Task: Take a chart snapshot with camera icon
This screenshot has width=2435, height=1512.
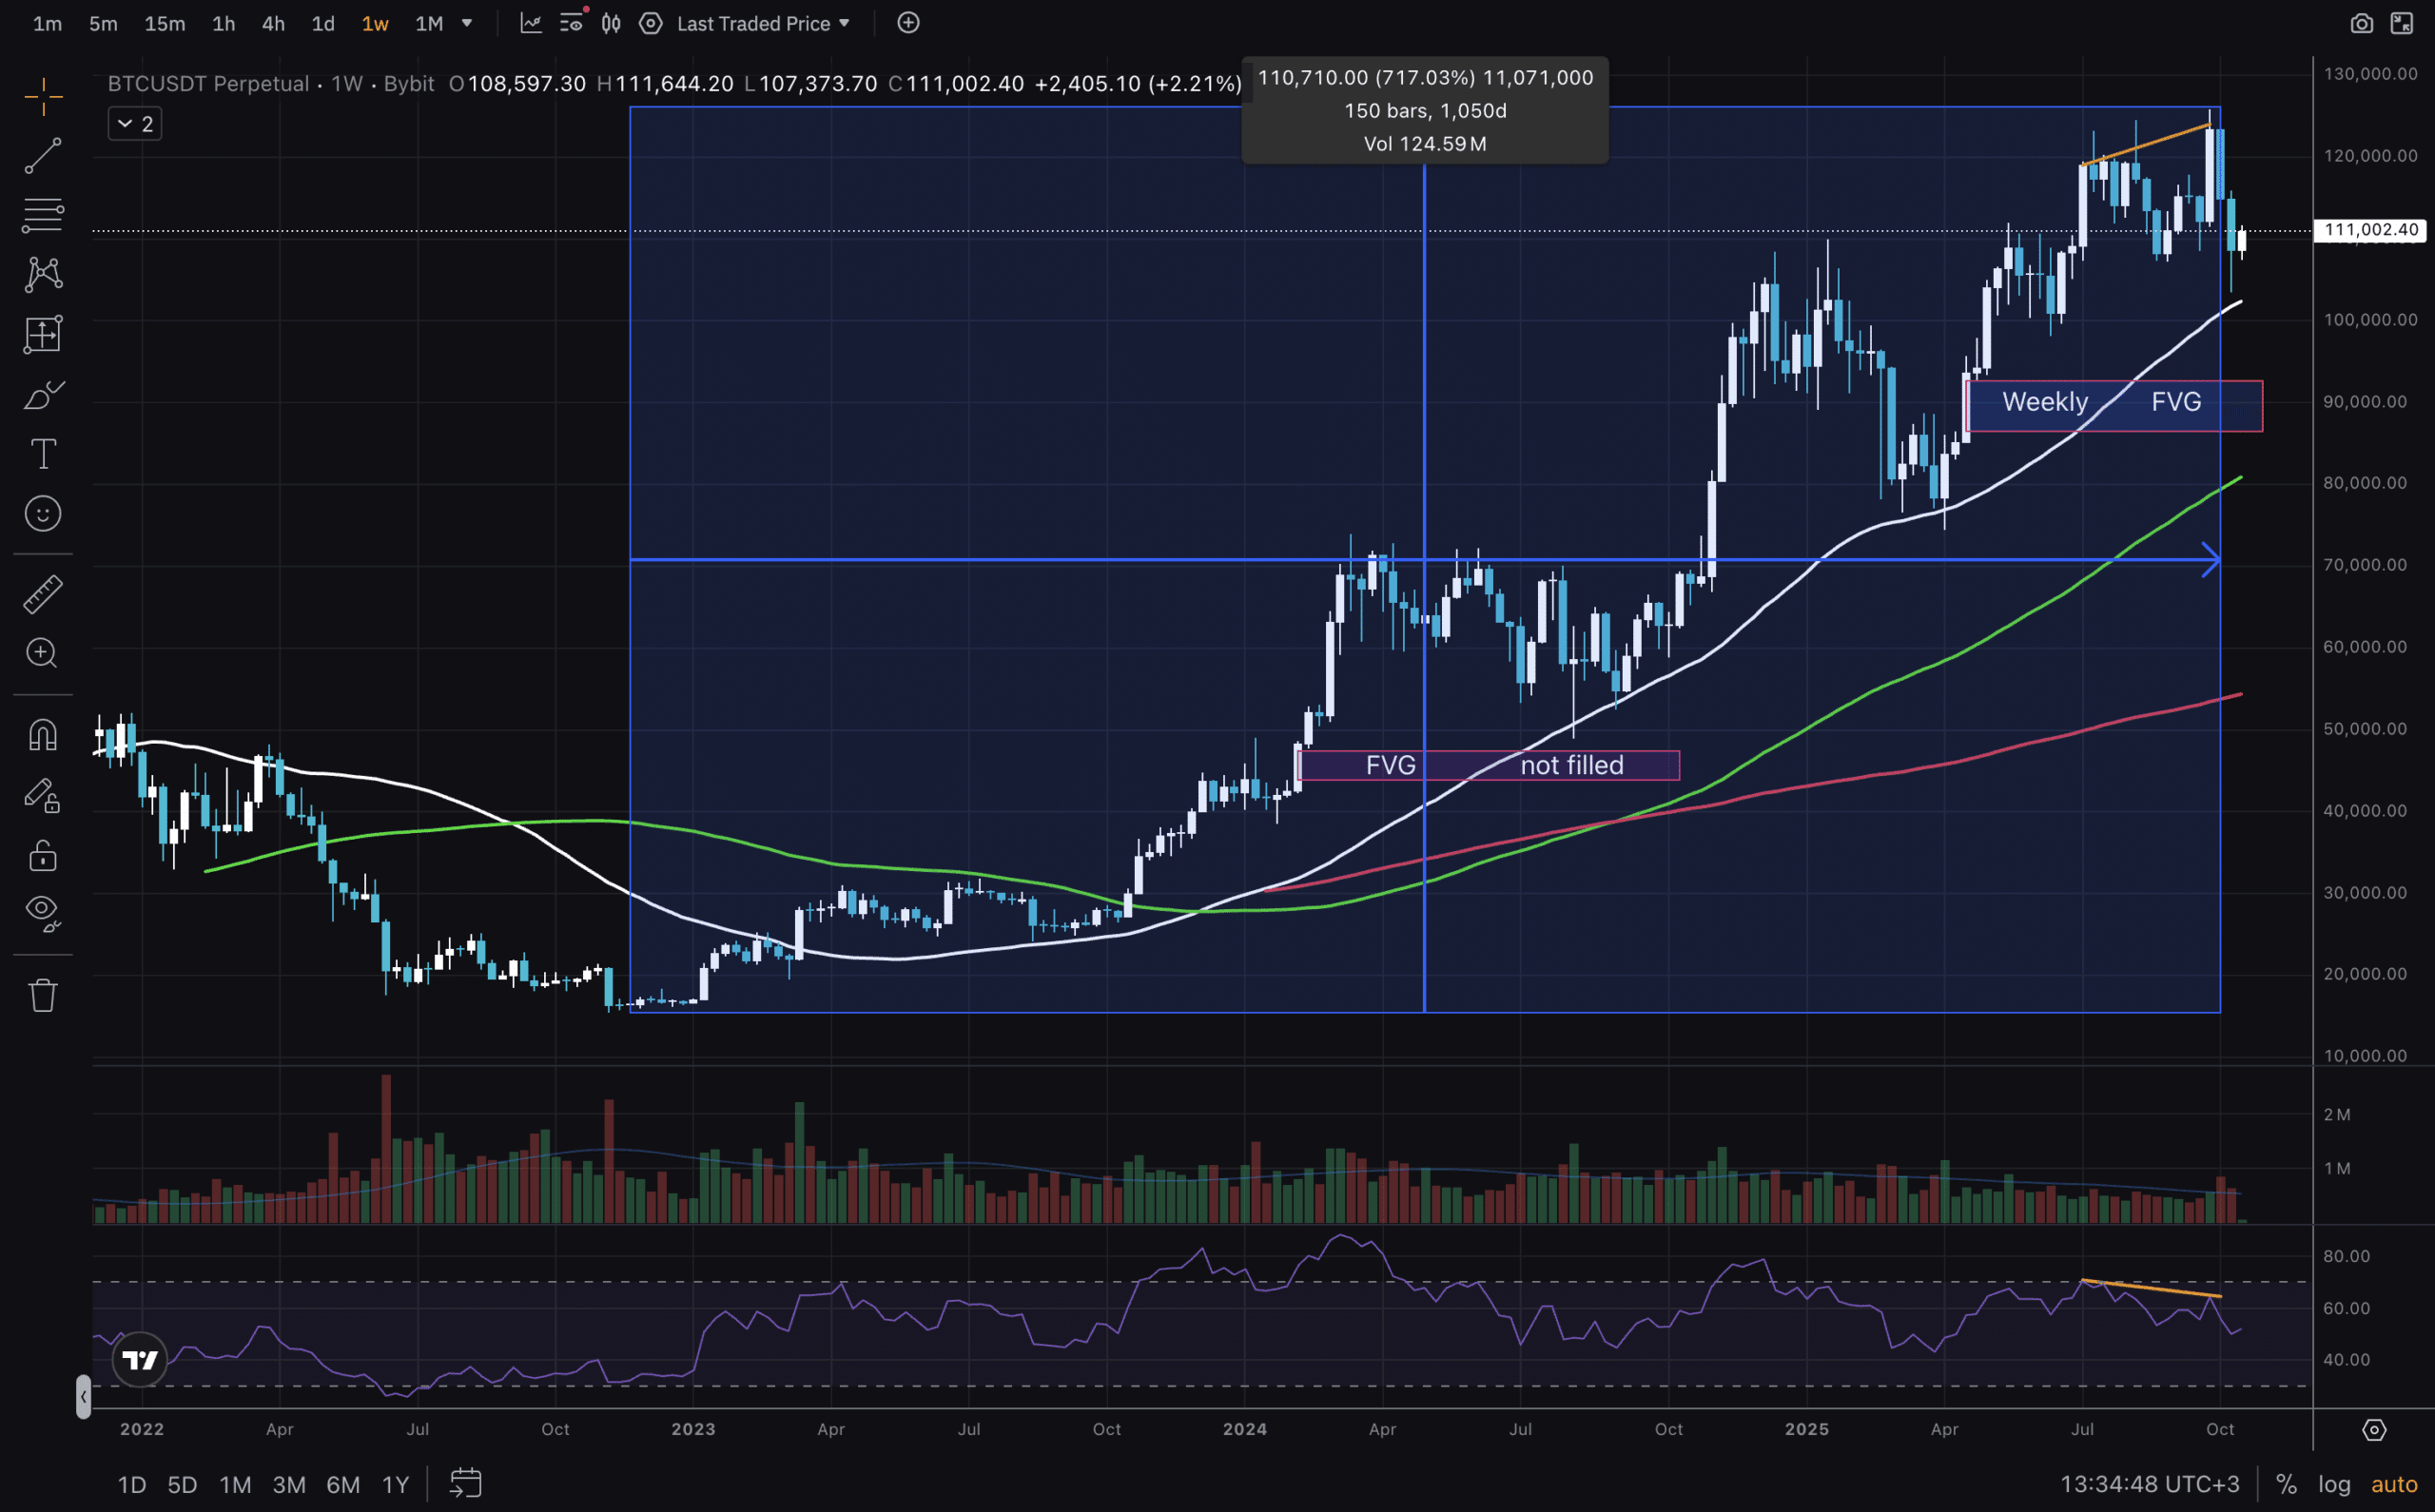Action: pyautogui.click(x=2361, y=24)
